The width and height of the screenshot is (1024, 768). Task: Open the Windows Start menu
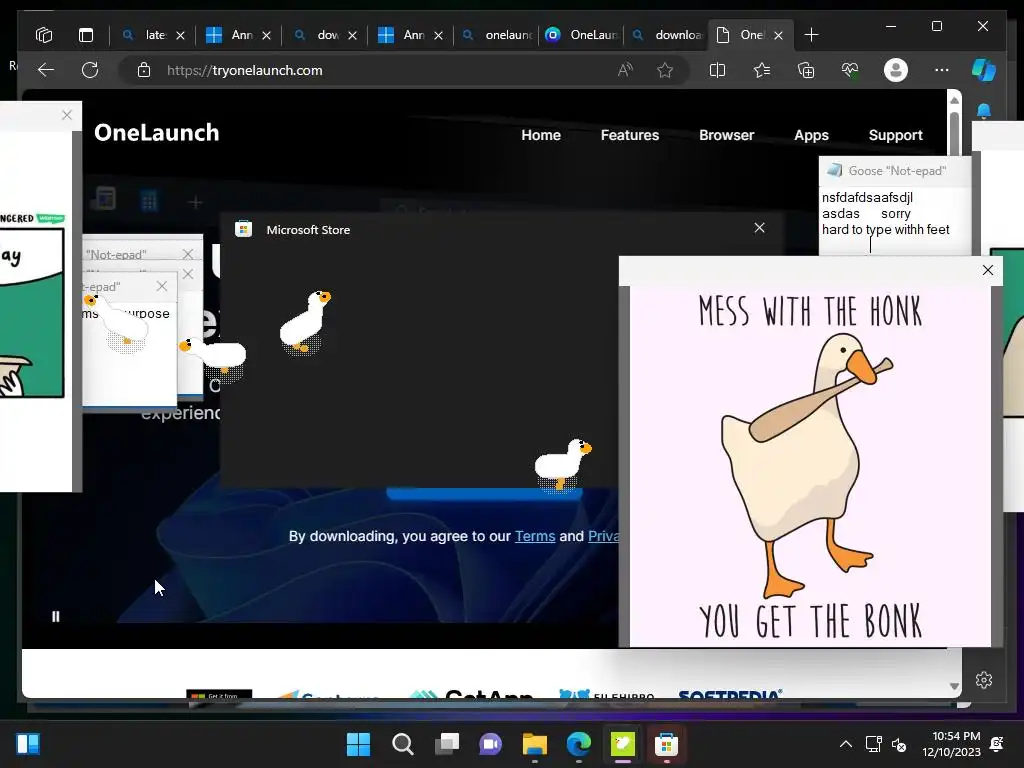pyautogui.click(x=358, y=744)
